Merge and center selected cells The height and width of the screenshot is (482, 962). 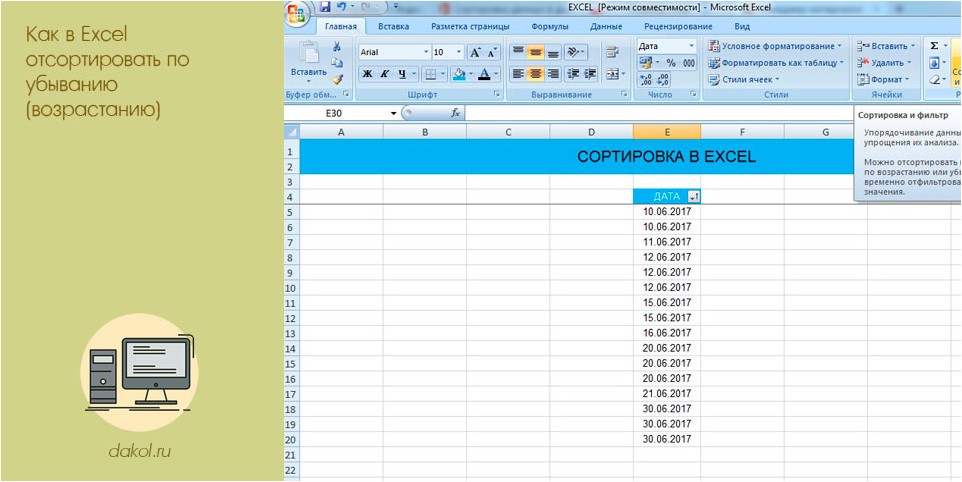(612, 74)
